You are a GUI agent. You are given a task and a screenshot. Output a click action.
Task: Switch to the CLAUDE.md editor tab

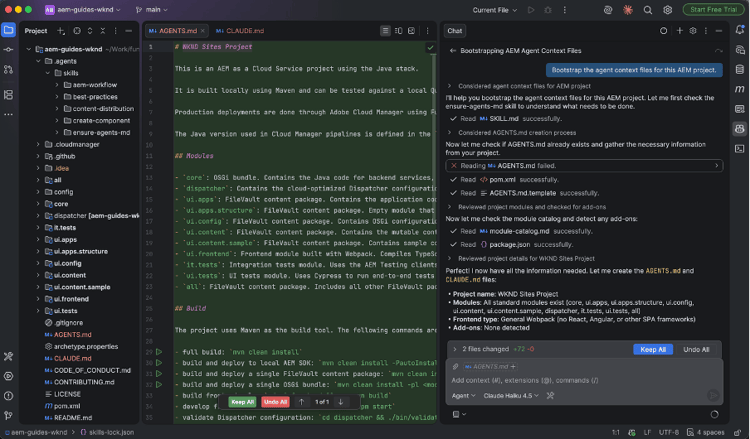point(240,31)
